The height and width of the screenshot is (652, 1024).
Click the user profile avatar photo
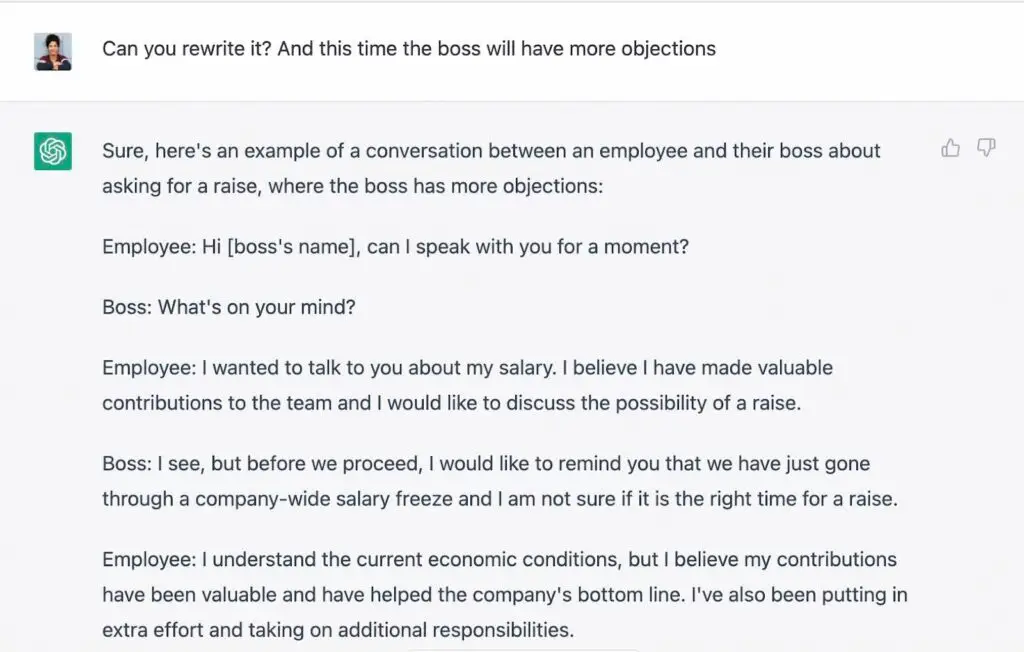coord(52,51)
